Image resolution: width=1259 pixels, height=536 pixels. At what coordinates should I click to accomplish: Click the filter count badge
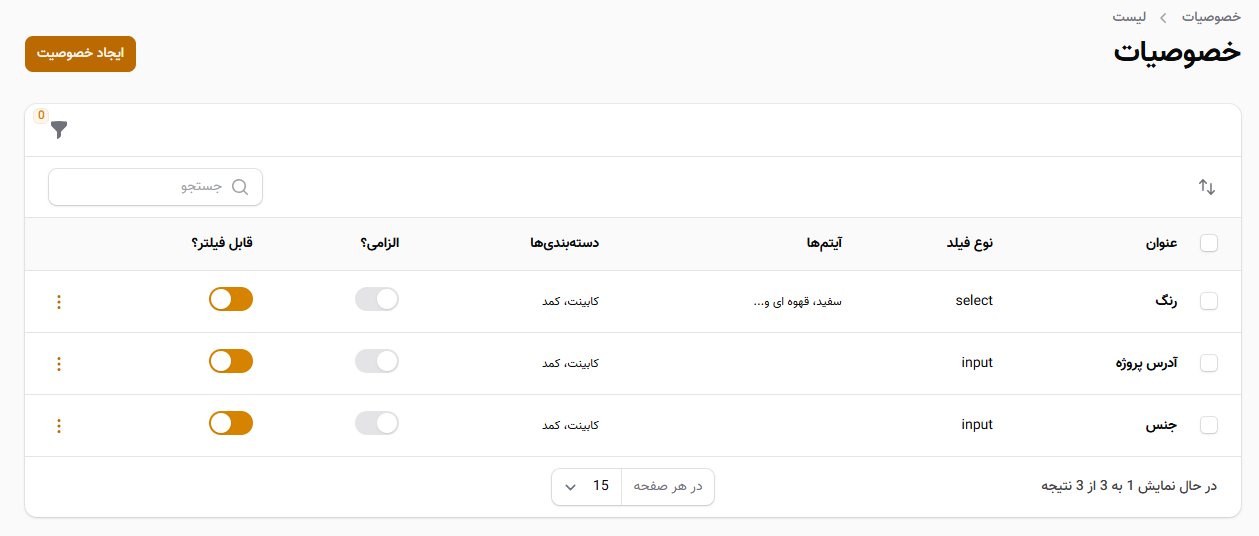pyautogui.click(x=41, y=115)
